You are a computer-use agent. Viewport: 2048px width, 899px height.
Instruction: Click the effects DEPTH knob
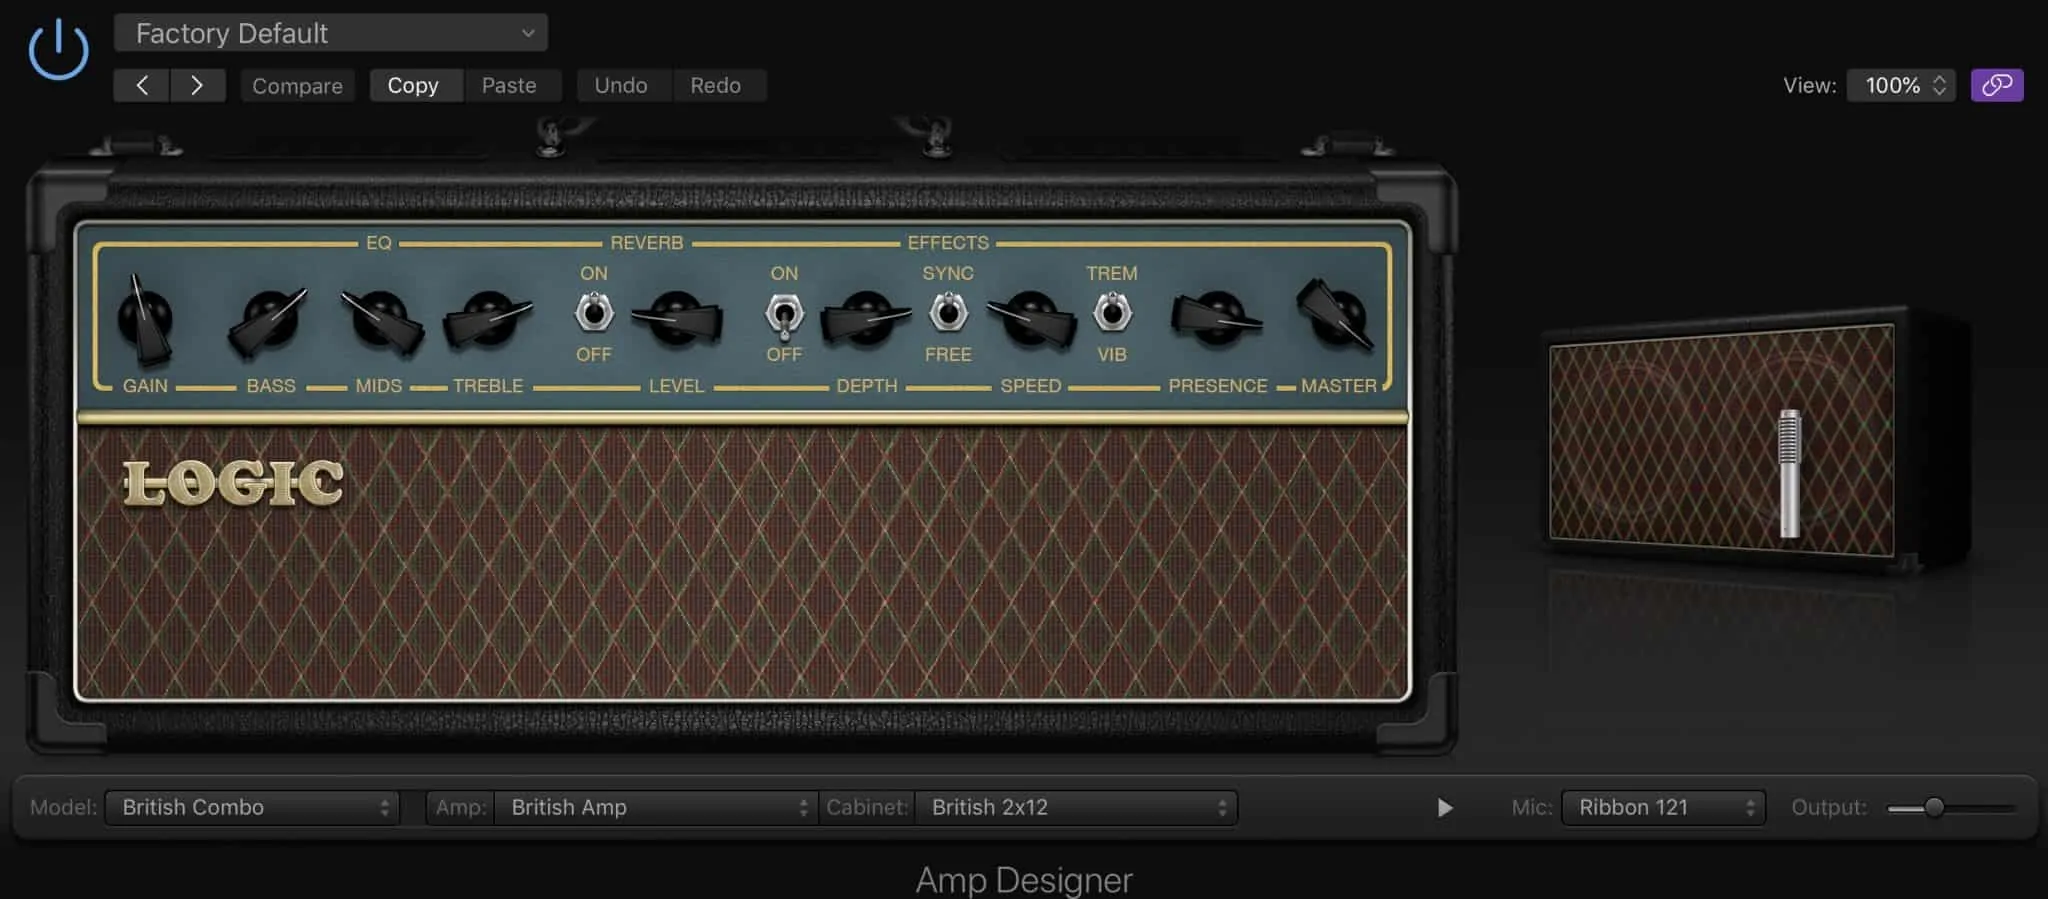[x=866, y=319]
